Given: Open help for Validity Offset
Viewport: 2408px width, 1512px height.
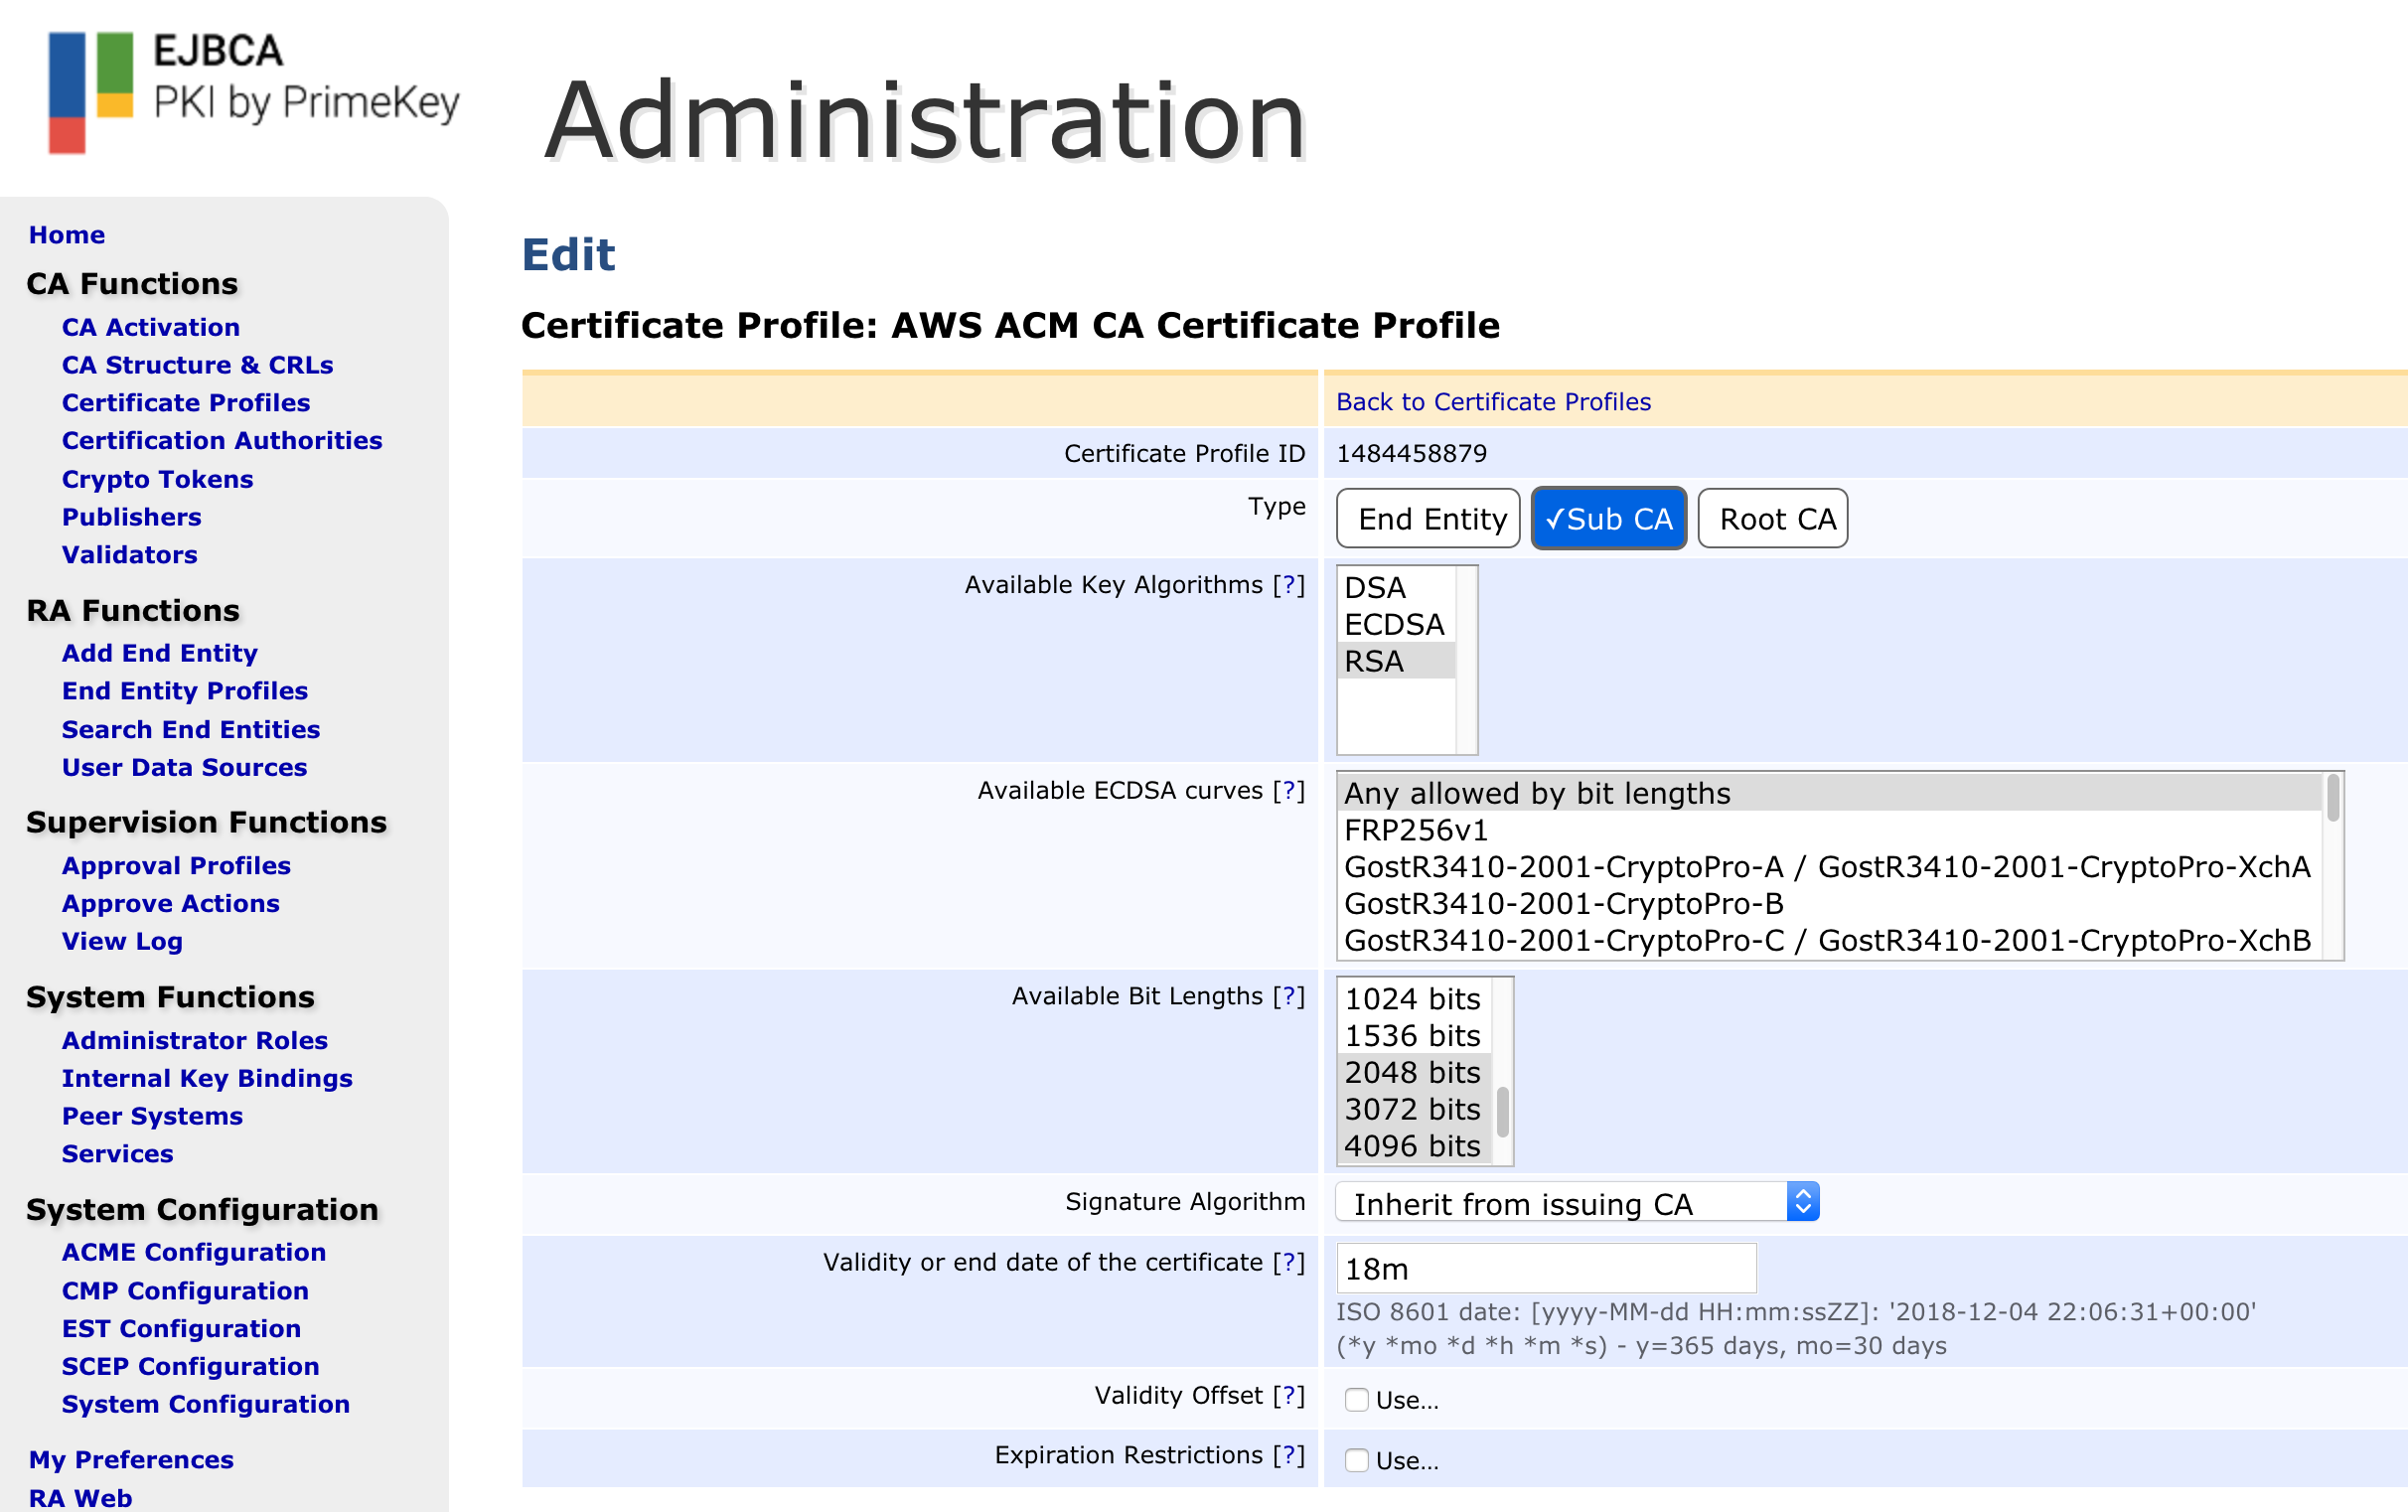Looking at the screenshot, I should (x=1289, y=1396).
